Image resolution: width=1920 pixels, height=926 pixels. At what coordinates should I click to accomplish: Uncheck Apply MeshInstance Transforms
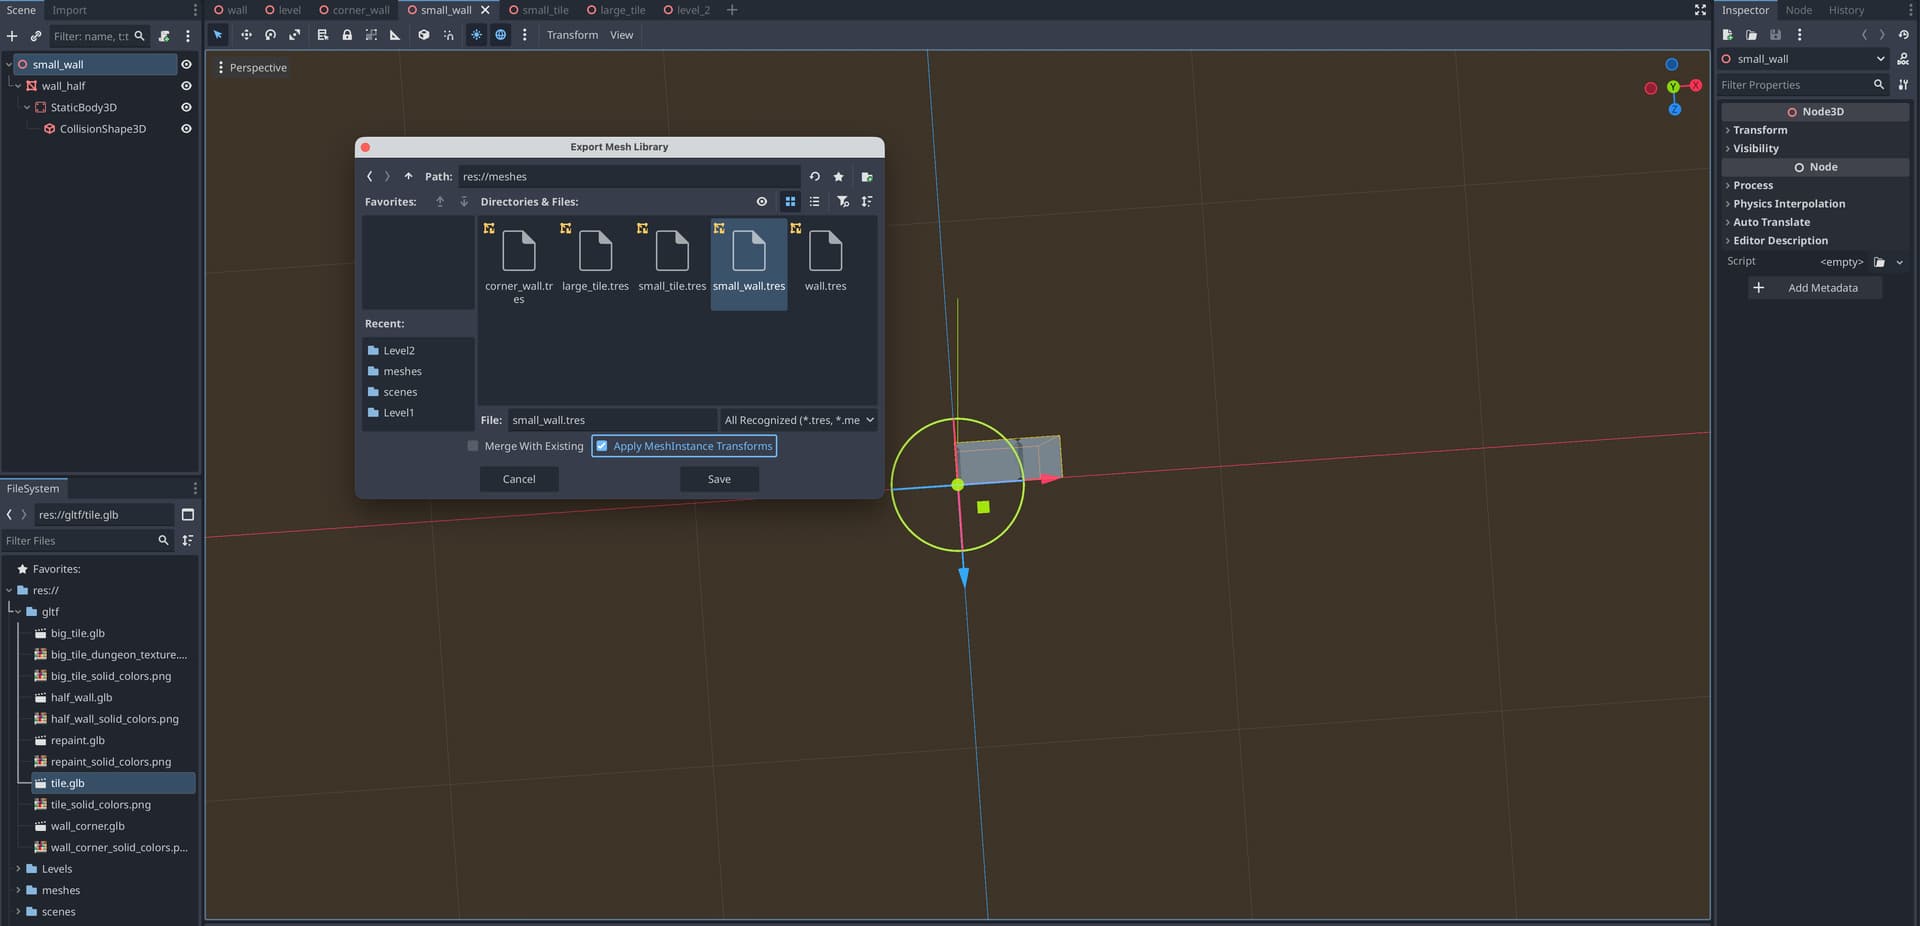pyautogui.click(x=602, y=446)
